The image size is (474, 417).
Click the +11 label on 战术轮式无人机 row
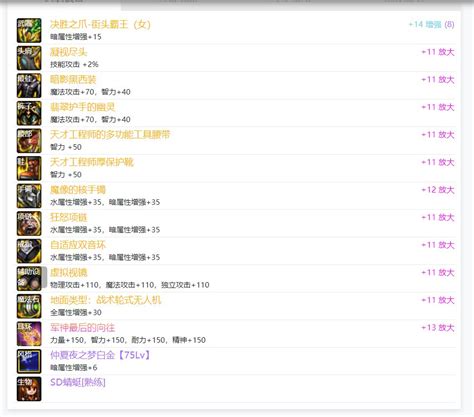pos(438,300)
